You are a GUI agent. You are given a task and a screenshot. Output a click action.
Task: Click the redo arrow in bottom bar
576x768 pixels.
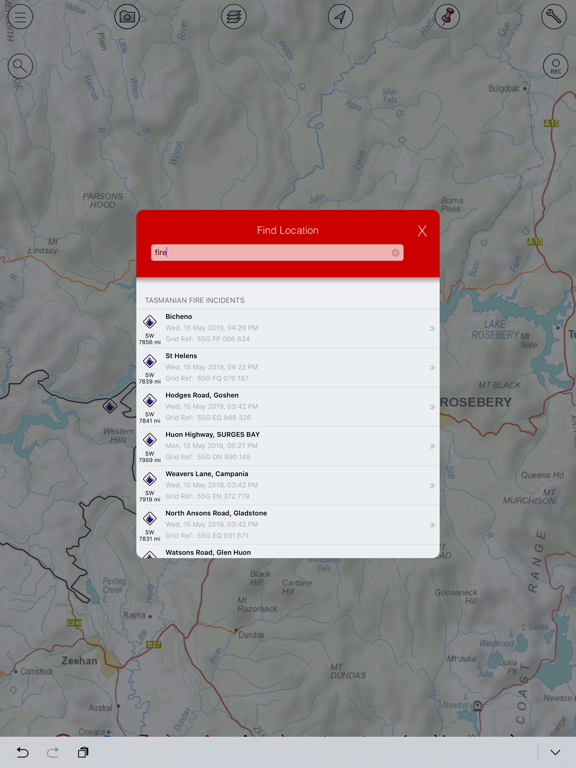(53, 752)
